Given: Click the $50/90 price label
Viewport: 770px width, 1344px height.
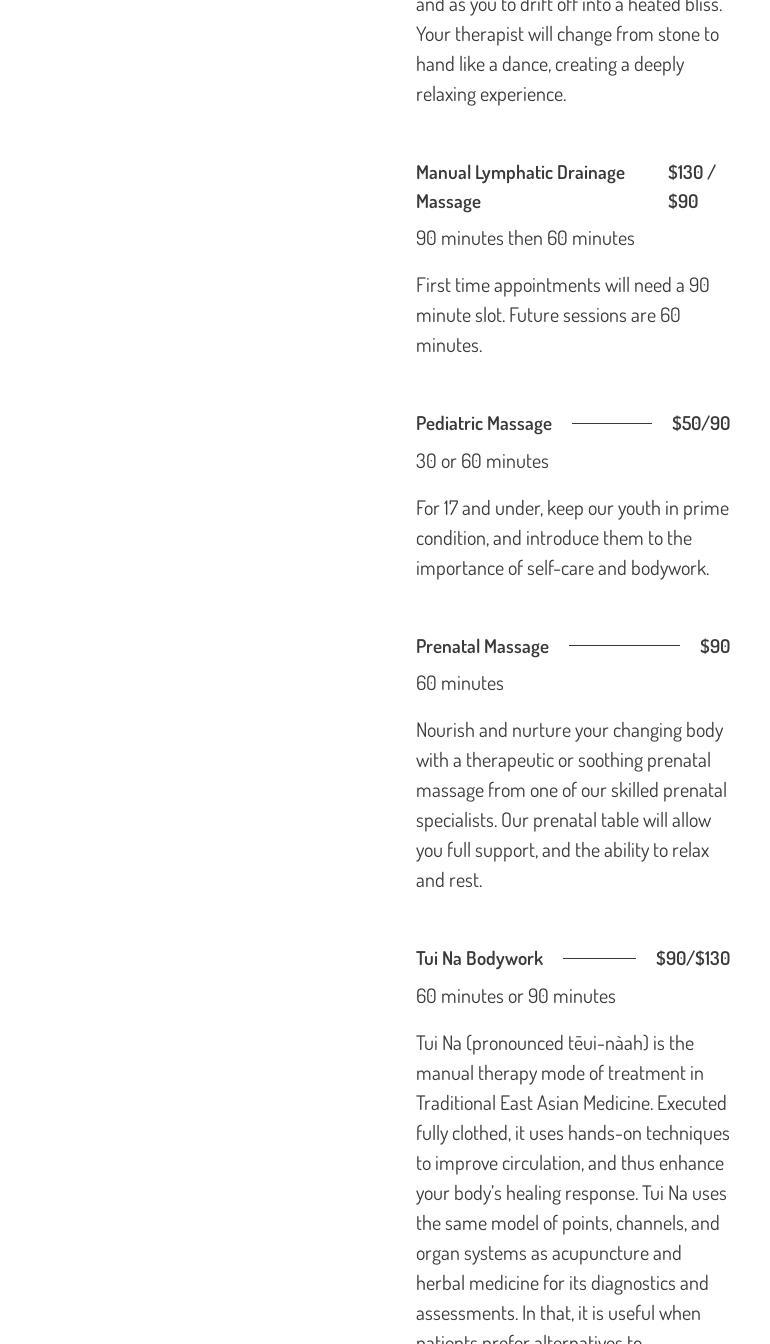Looking at the screenshot, I should click(x=700, y=423).
